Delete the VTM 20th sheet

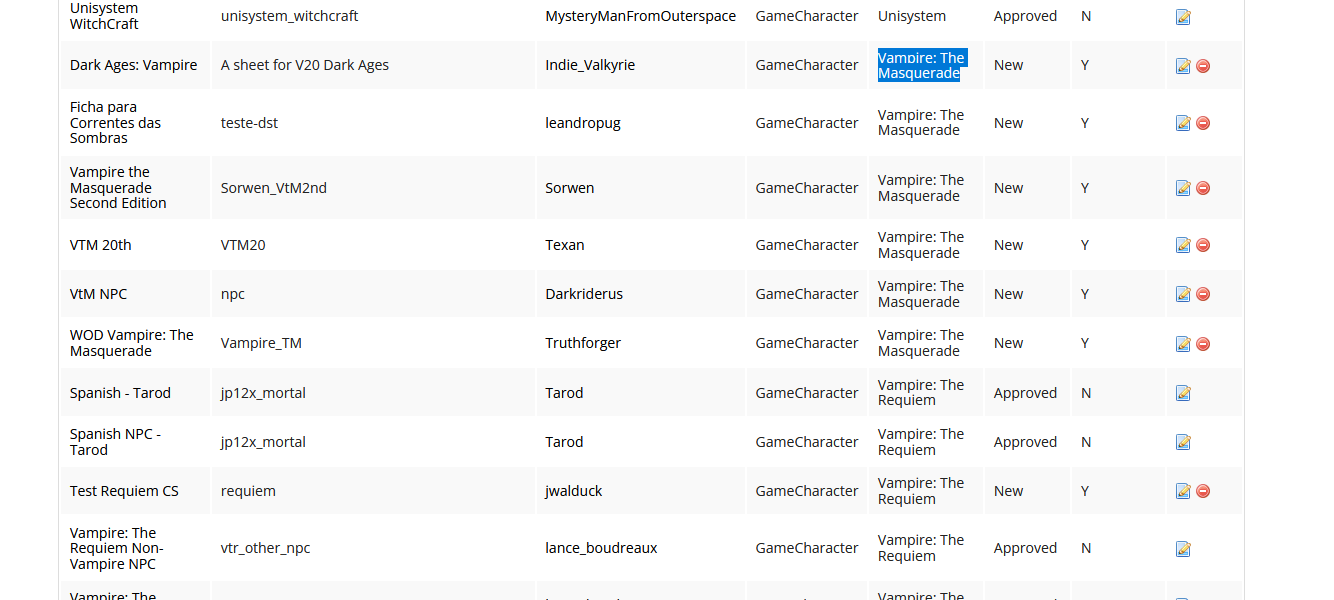1203,245
